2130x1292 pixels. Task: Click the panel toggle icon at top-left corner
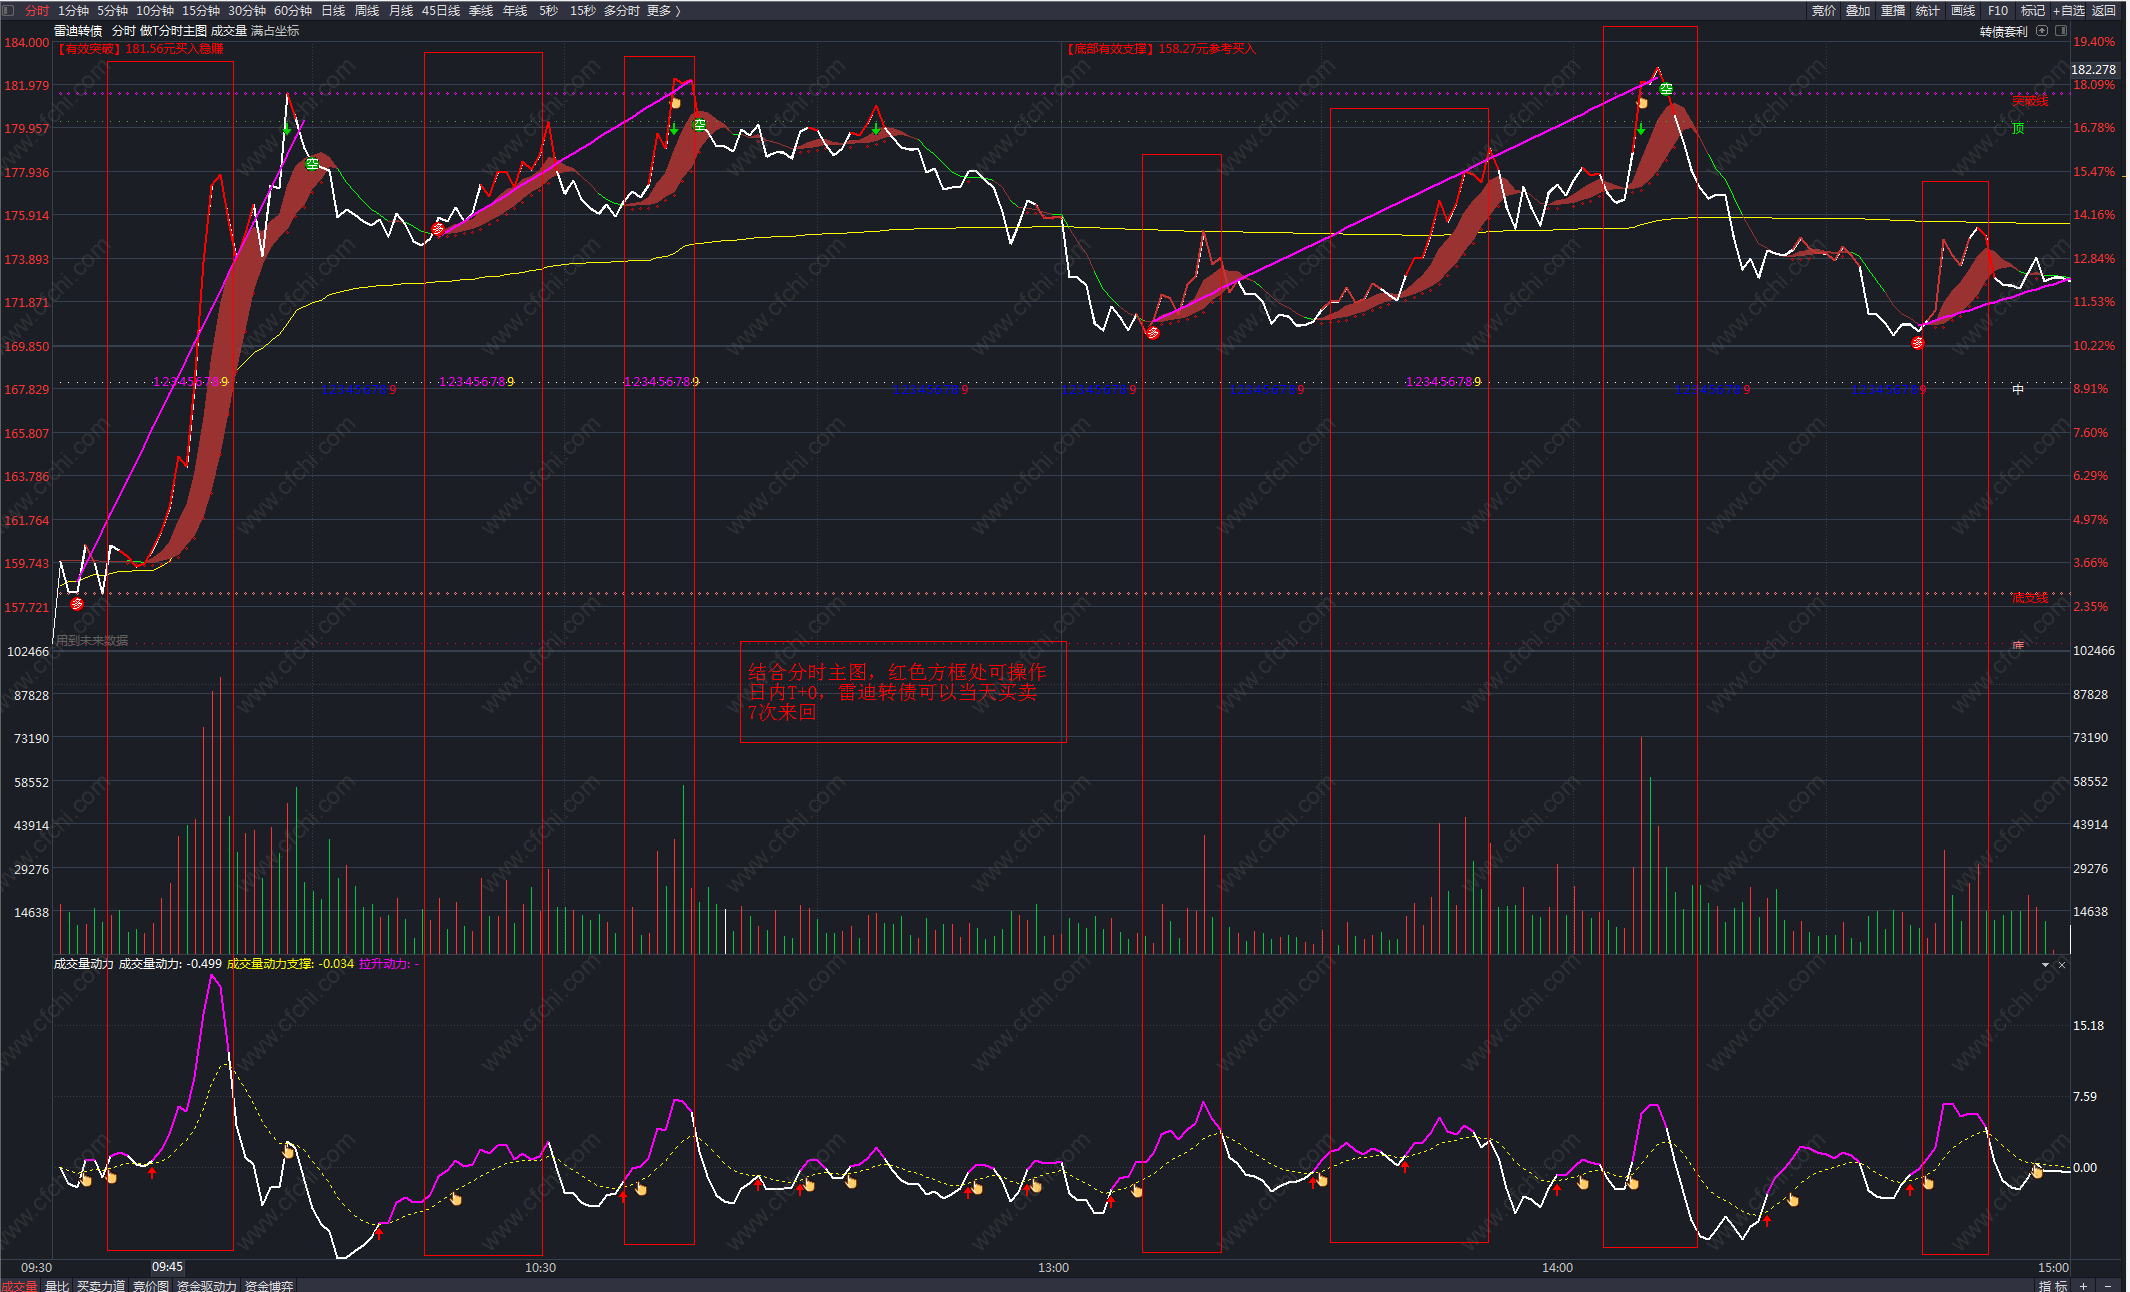tap(8, 10)
